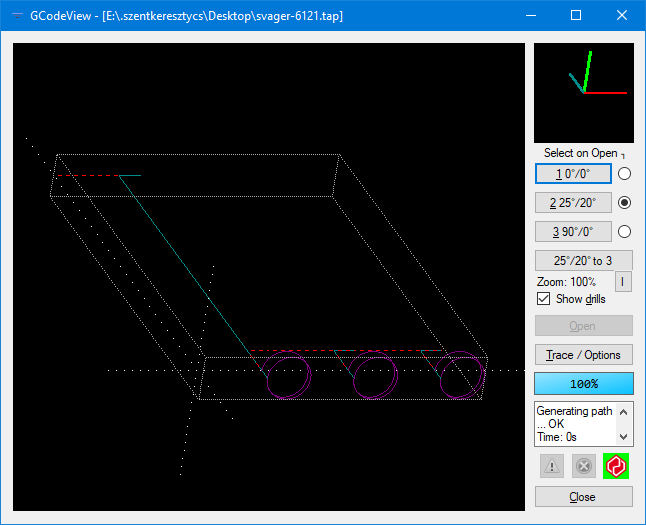This screenshot has width=646, height=525.
Task: Click the warning triangle icon
Action: [551, 466]
